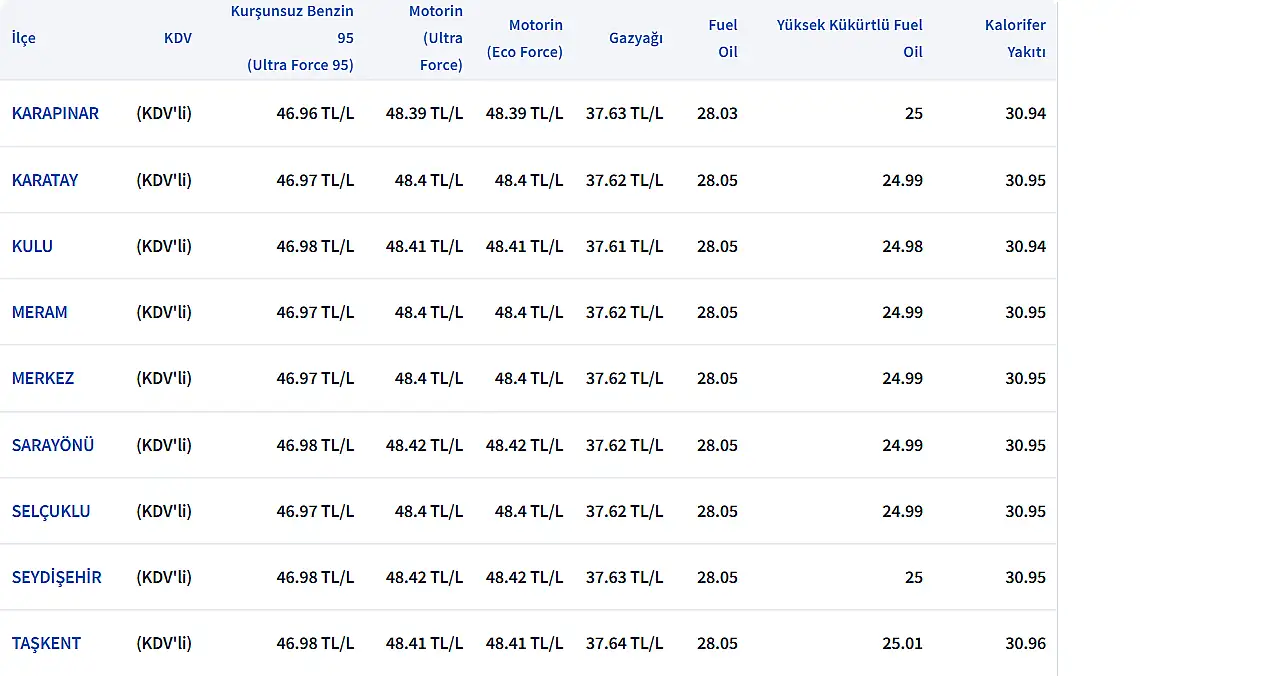Screen dimensions: 1280x676
Task: Click the 25.01 high-sulfur fuel oil value
Action: [902, 643]
